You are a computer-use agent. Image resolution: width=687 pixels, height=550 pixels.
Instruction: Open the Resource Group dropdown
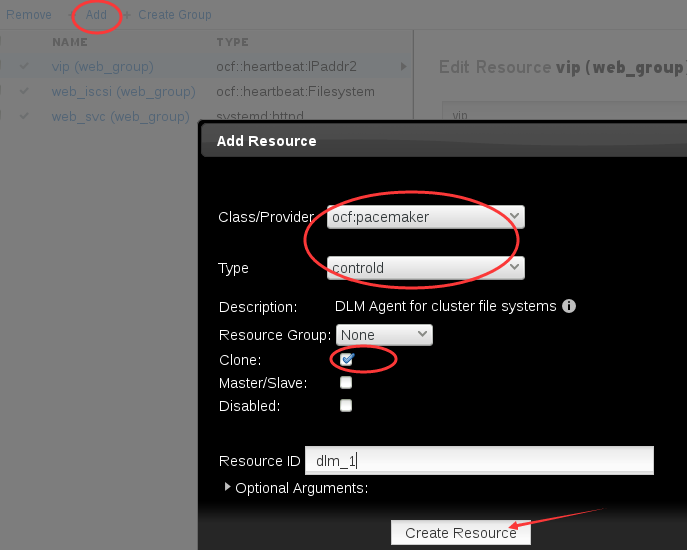click(384, 335)
